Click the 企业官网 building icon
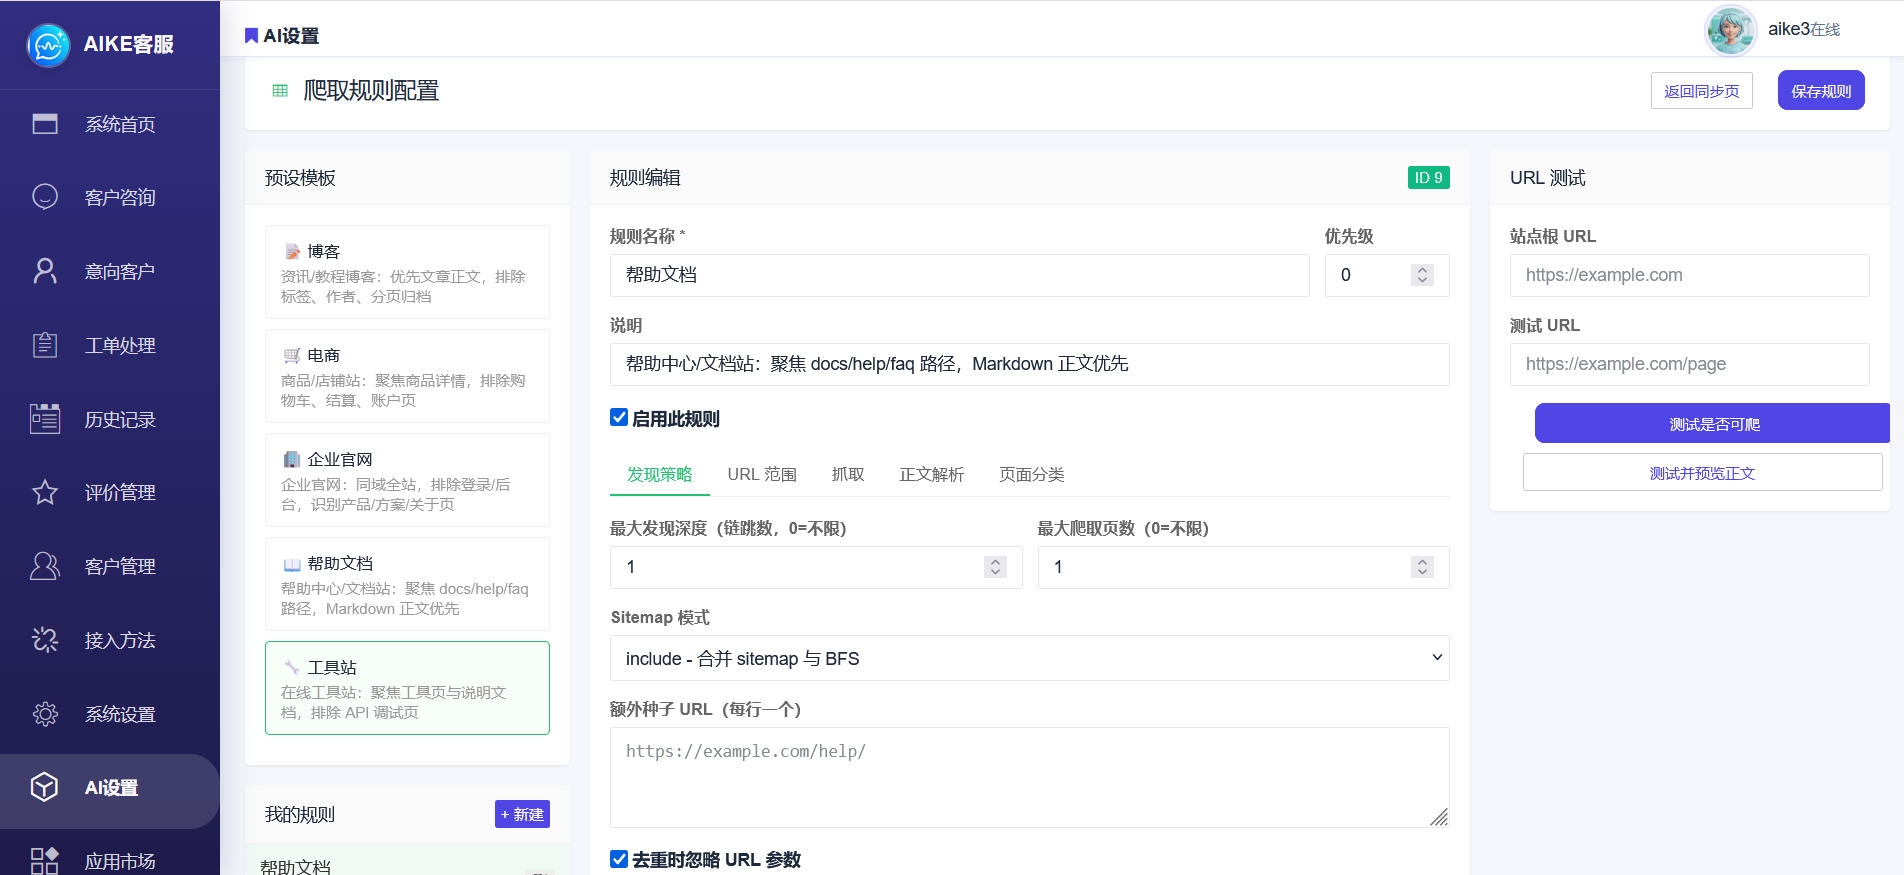Screen dimensions: 1904x875 pos(292,460)
